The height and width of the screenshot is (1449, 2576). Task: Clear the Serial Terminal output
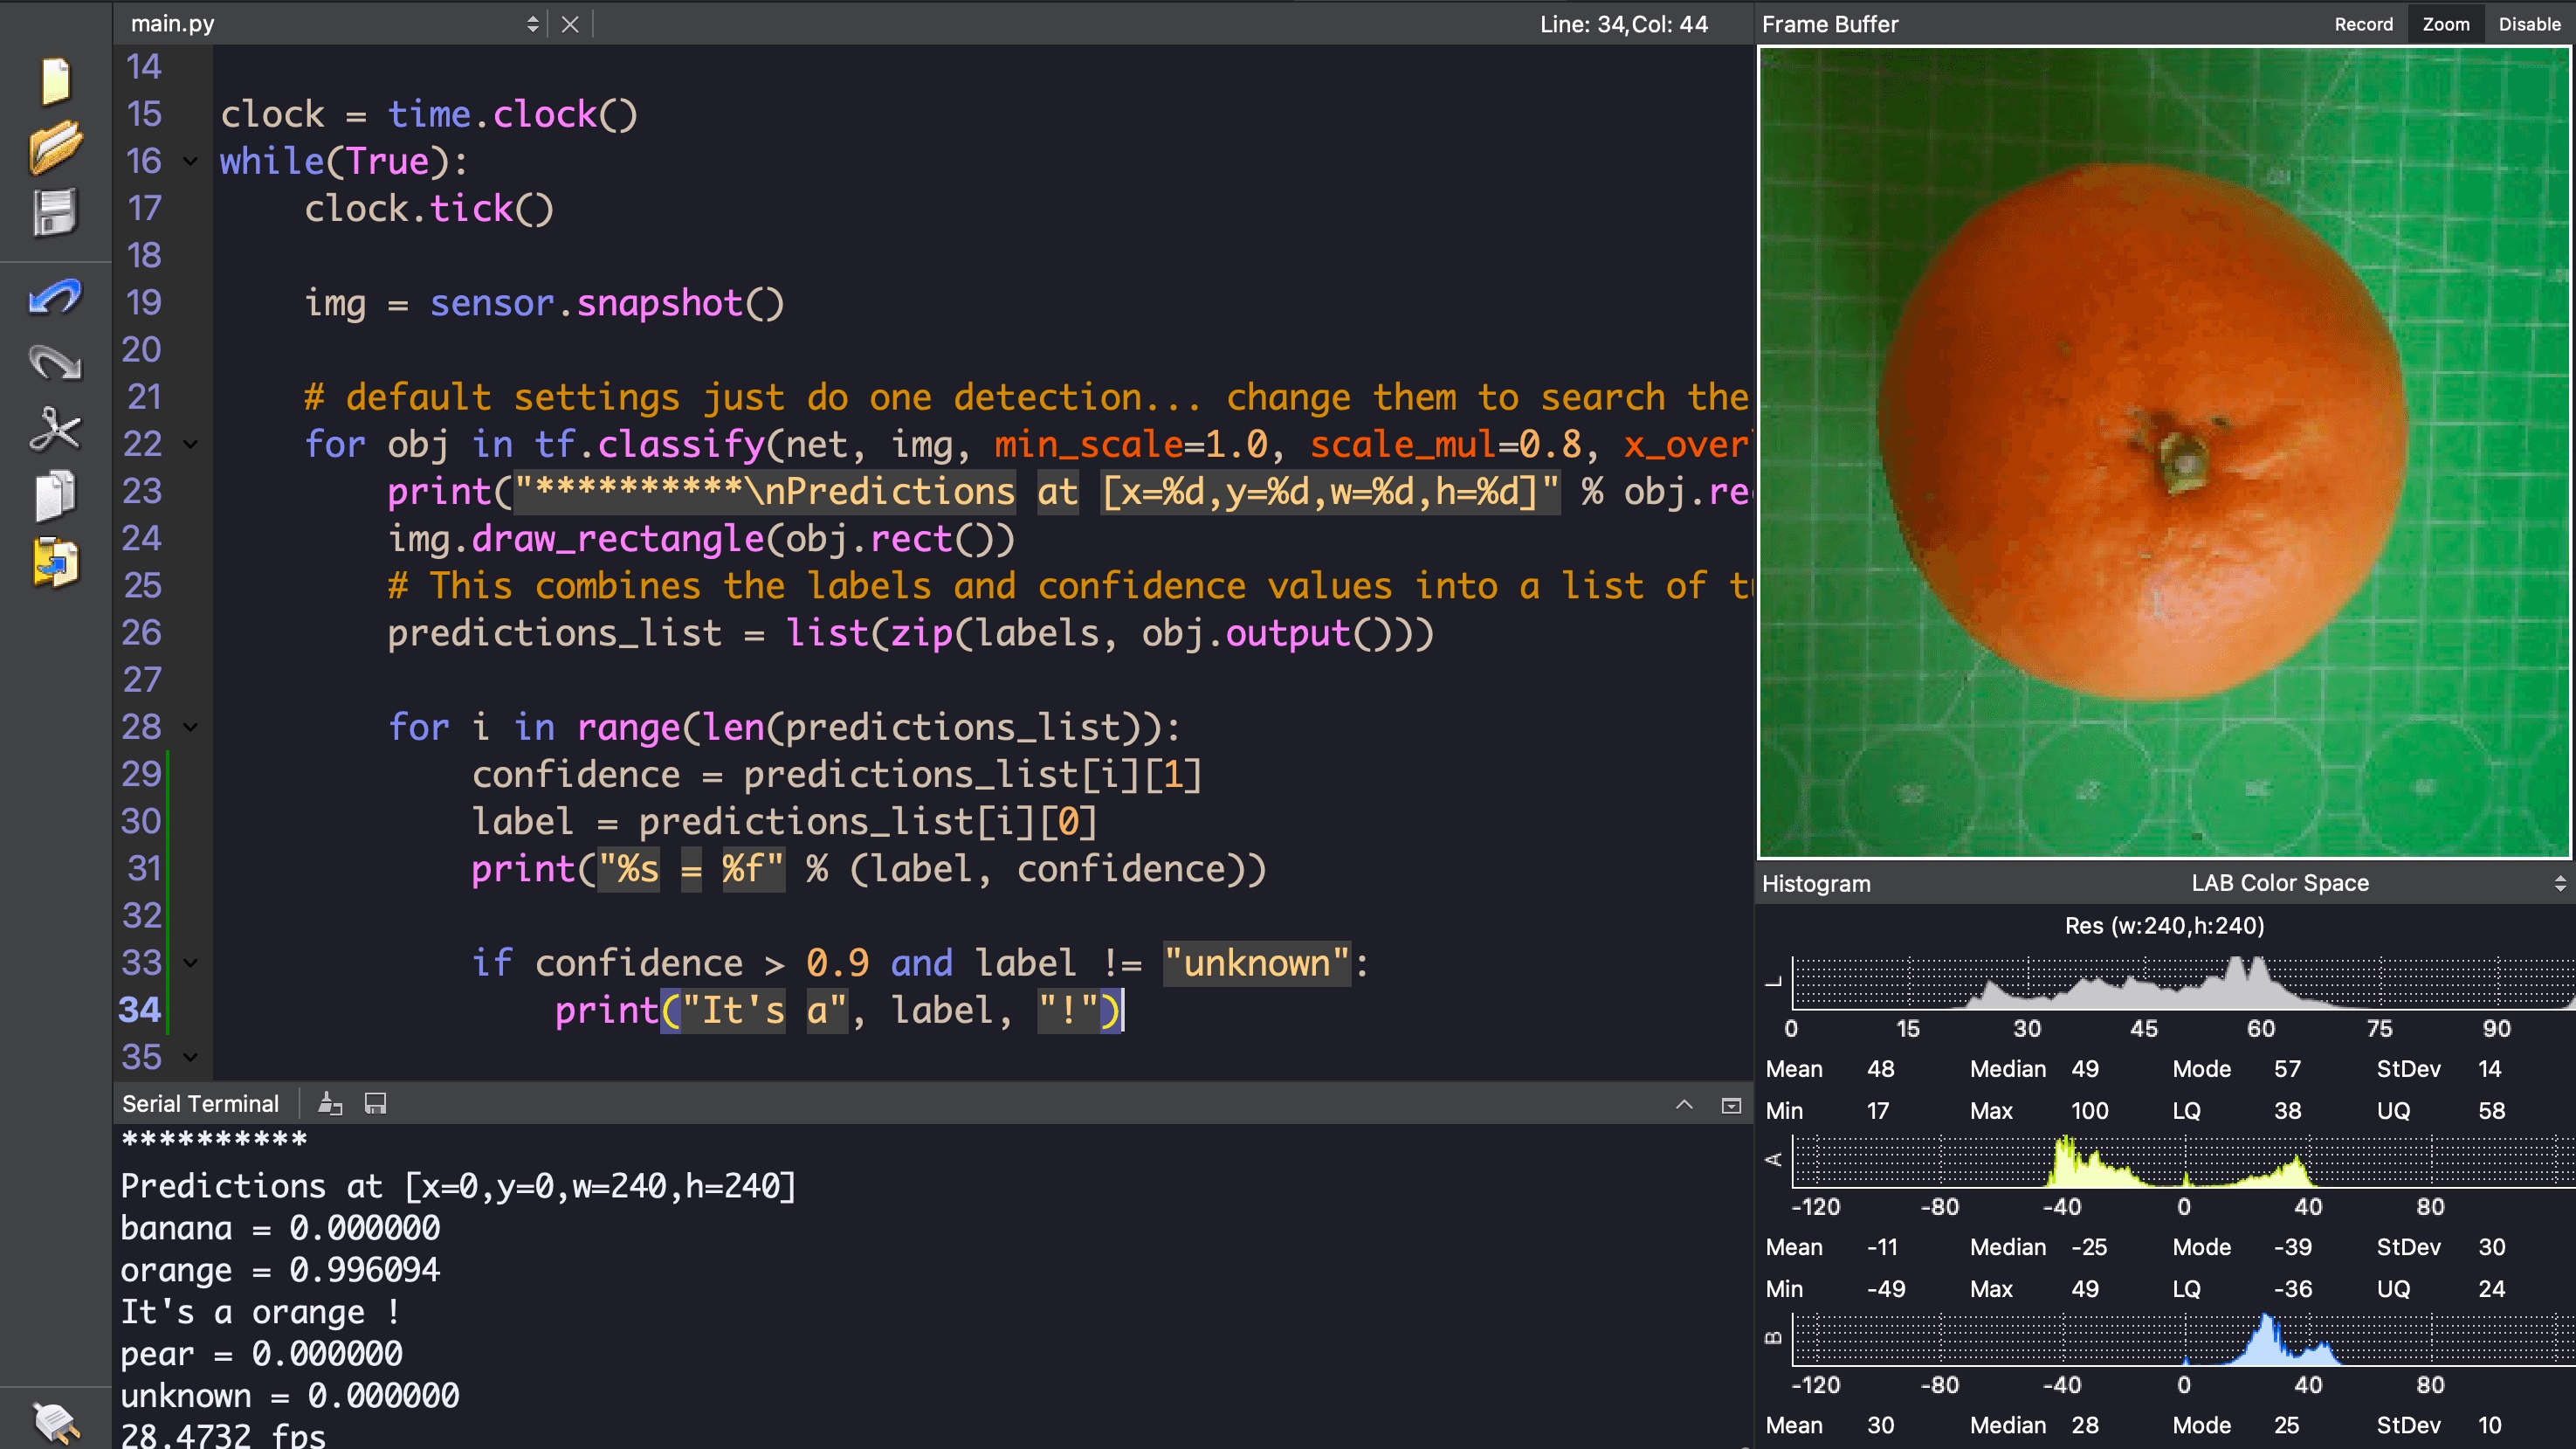[330, 1103]
